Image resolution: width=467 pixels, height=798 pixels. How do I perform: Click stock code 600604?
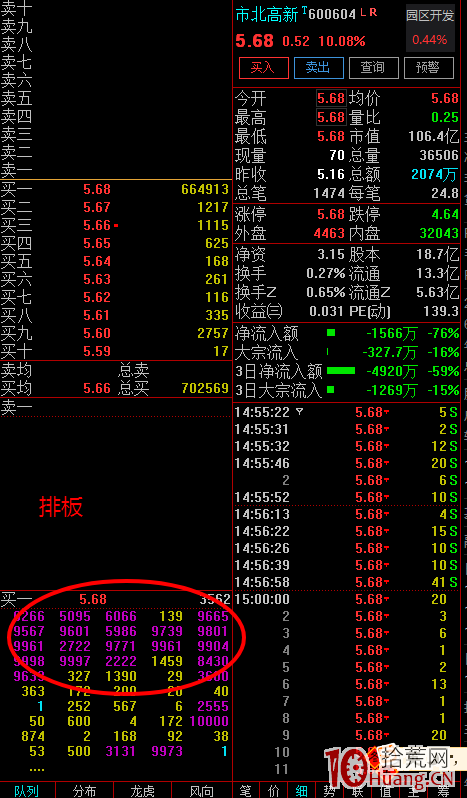(x=332, y=15)
